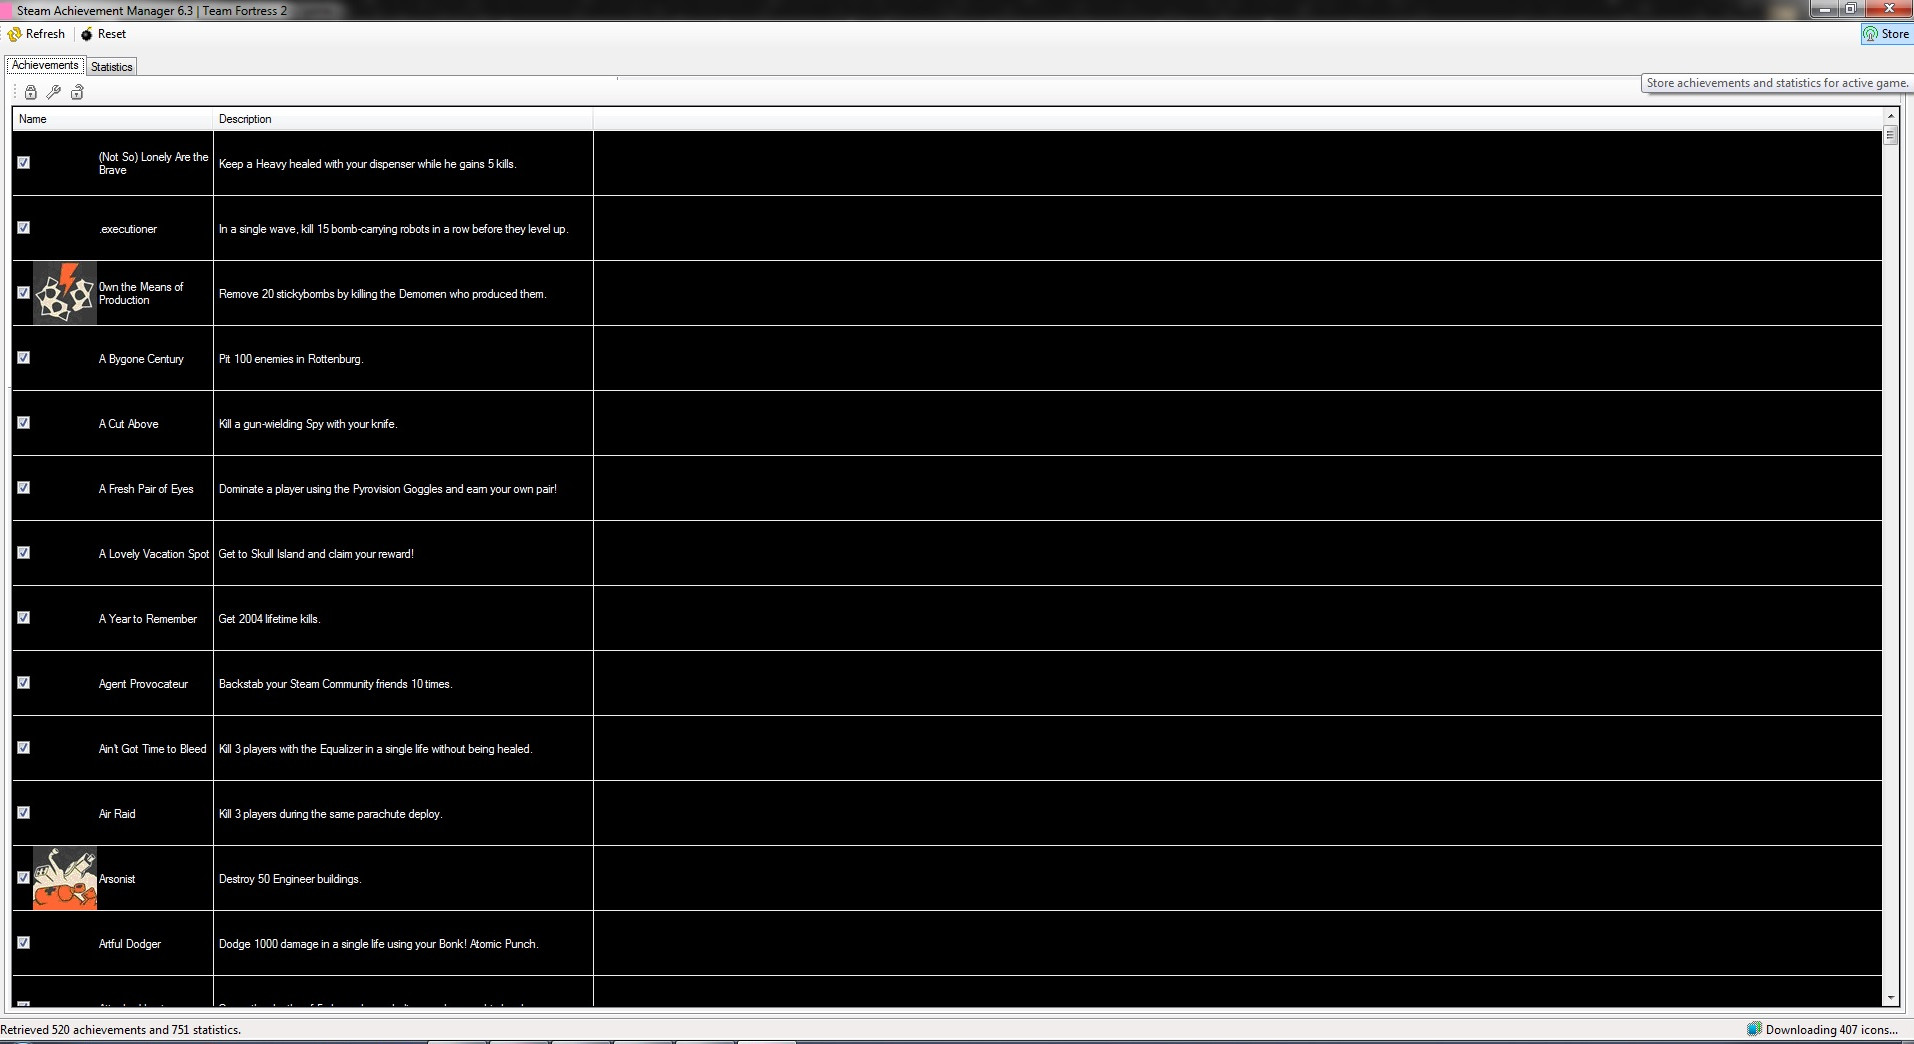The image size is (1914, 1044).
Task: Click the wrench icon in achievements toolbar
Action: pyautogui.click(x=54, y=92)
